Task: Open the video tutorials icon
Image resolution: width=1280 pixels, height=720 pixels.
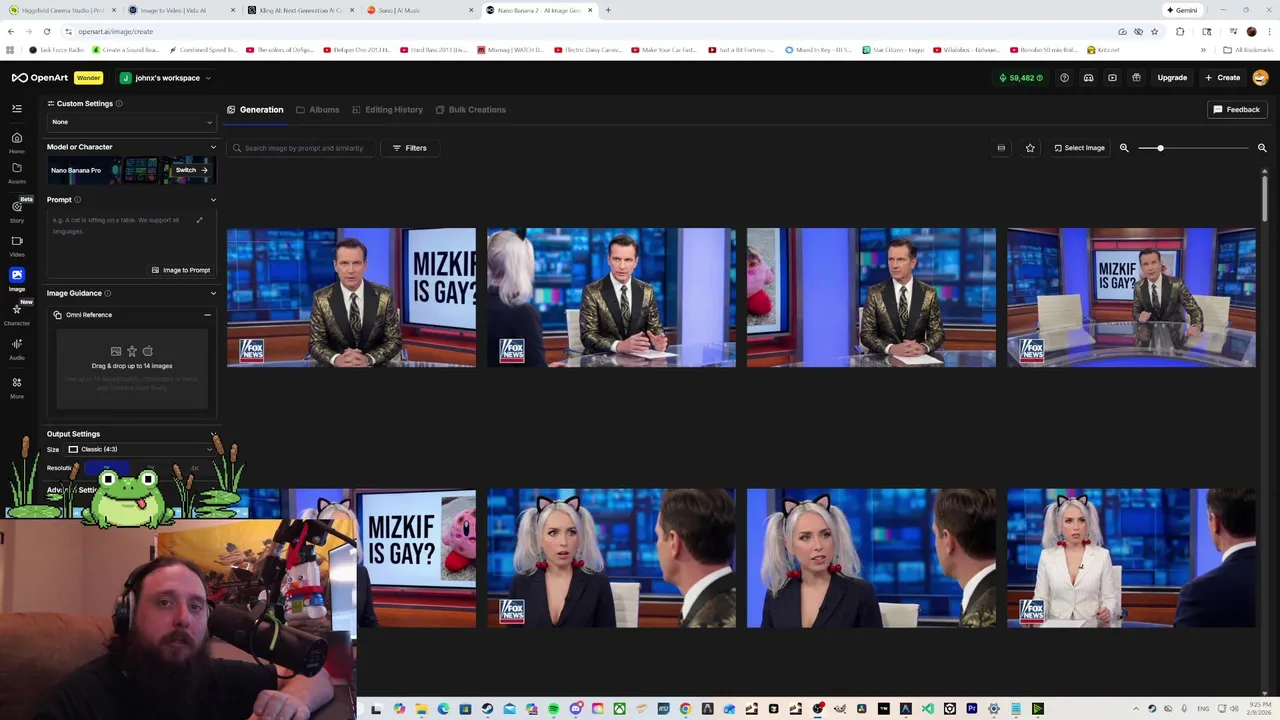Action: pyautogui.click(x=1112, y=78)
